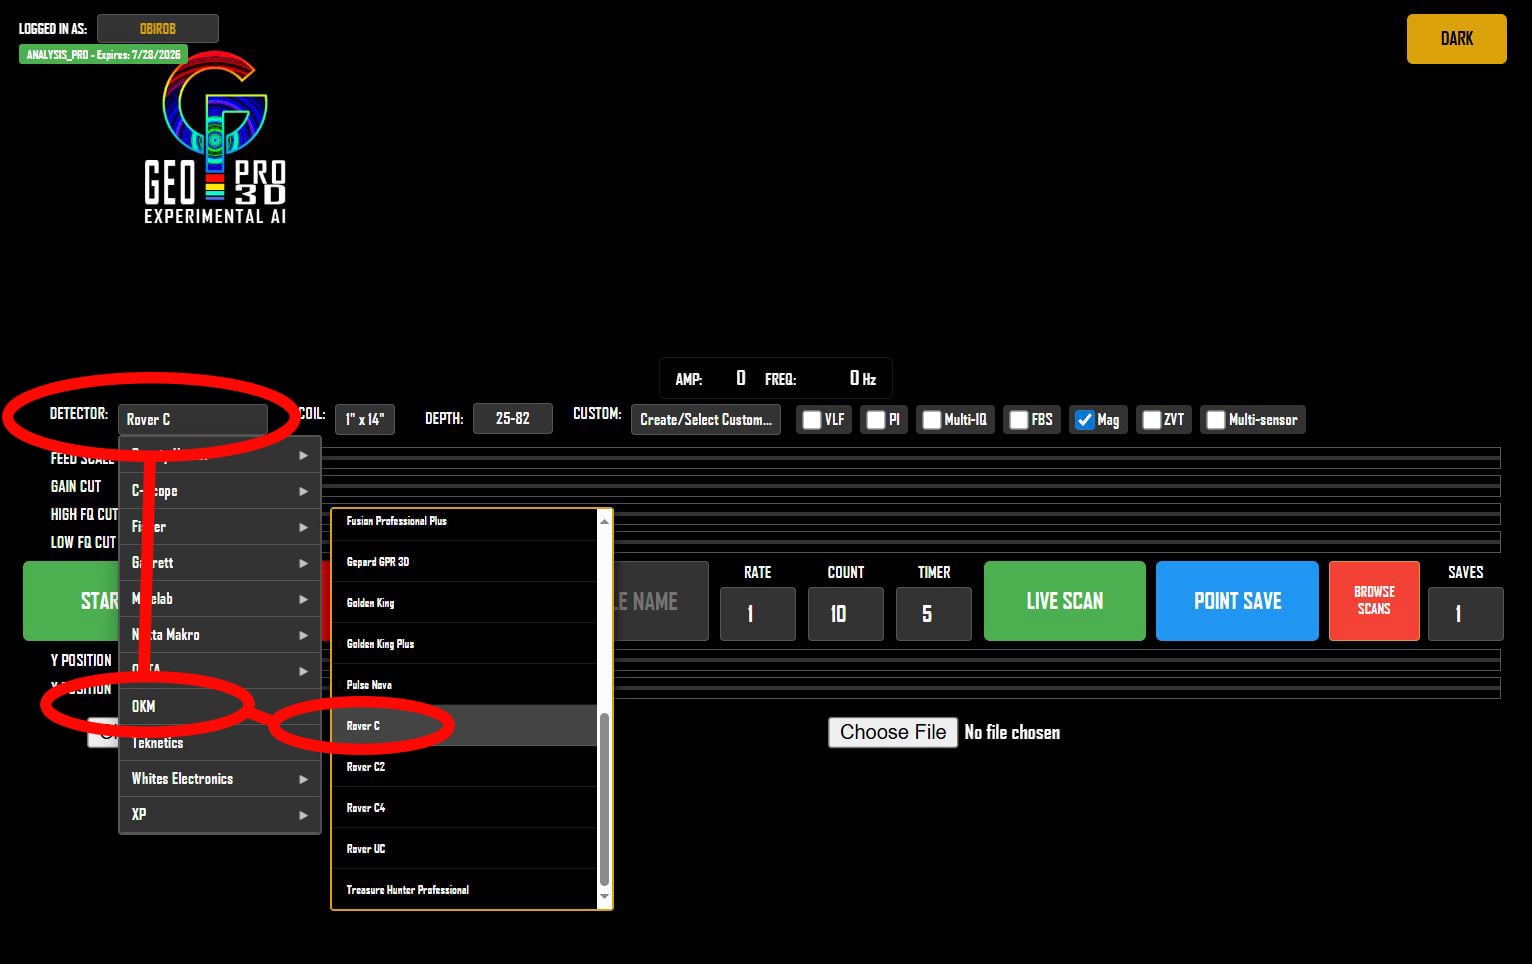The image size is (1532, 964).
Task: Click the RATE input field
Action: 758,614
